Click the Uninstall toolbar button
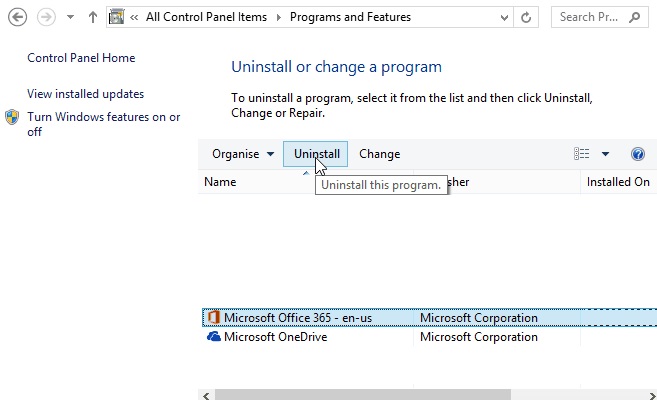Viewport: 657px width, 400px height. 316,154
